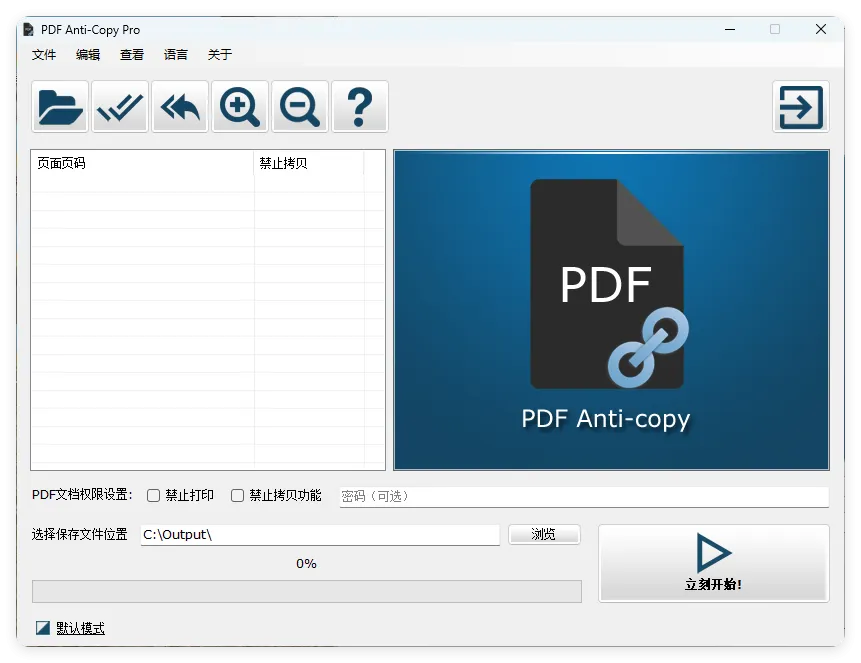Select all pages with the double checkmark icon
Viewport: 861px width, 663px height.
(x=119, y=106)
